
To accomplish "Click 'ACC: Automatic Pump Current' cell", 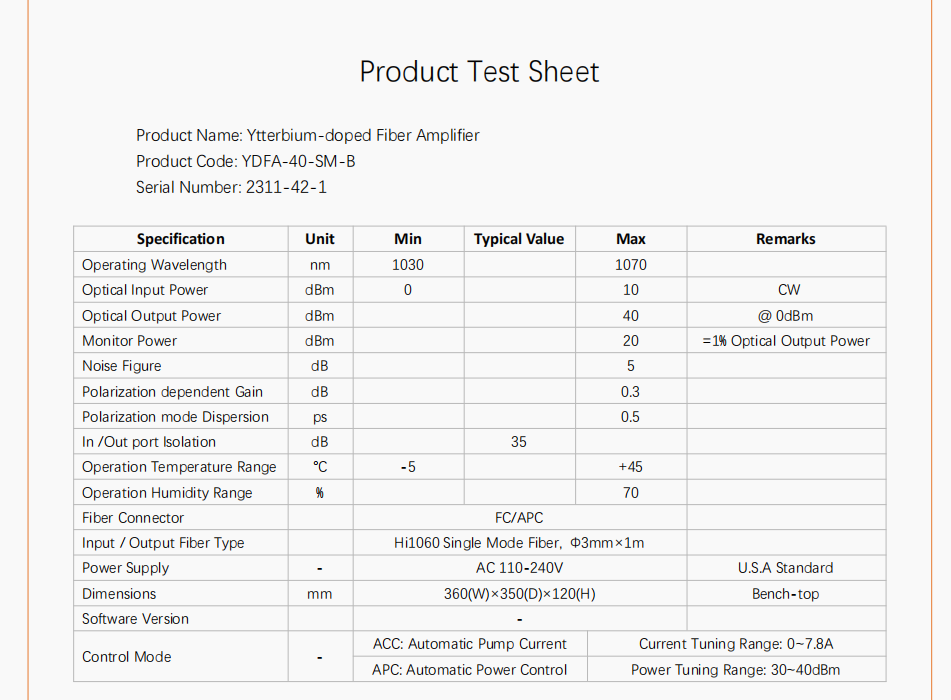I will 470,644.
